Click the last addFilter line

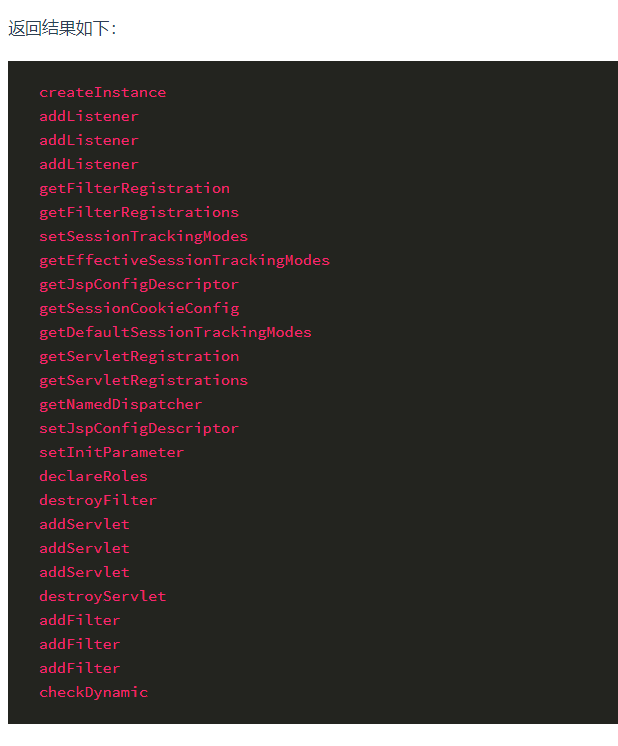(x=79, y=669)
